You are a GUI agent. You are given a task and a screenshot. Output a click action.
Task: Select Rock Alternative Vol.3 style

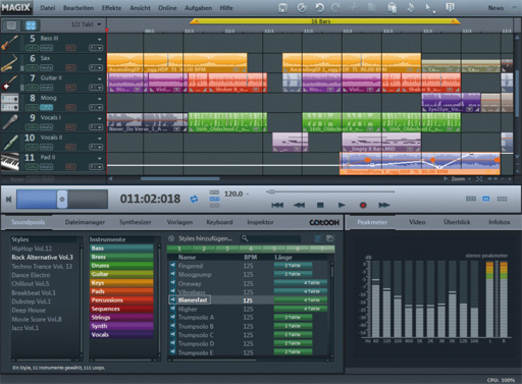coord(42,257)
